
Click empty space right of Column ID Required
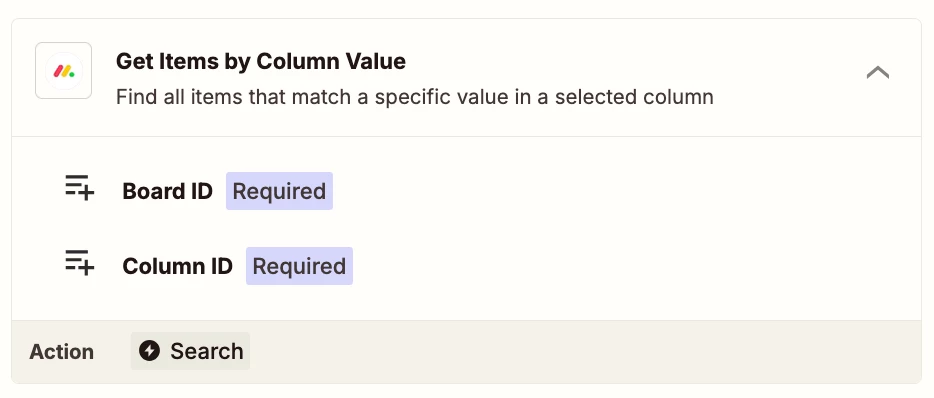(x=631, y=266)
